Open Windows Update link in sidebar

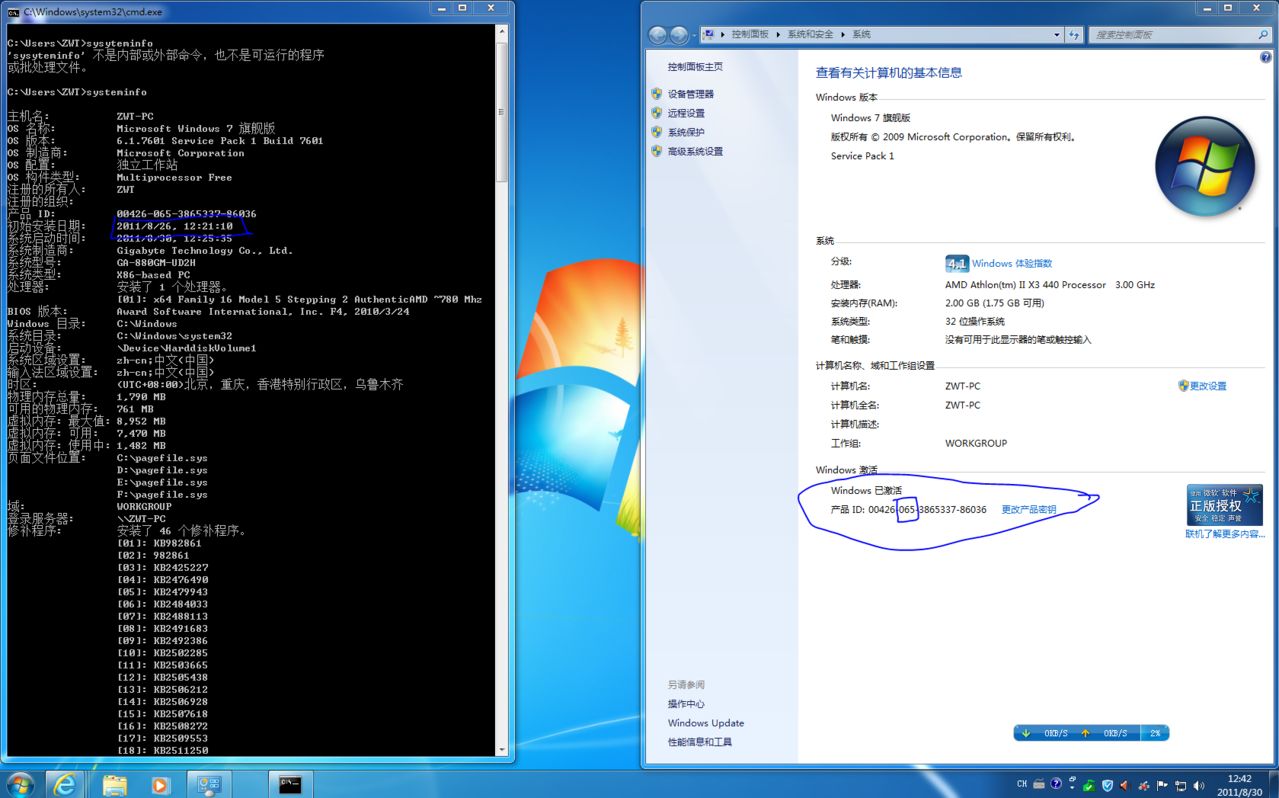click(x=706, y=723)
